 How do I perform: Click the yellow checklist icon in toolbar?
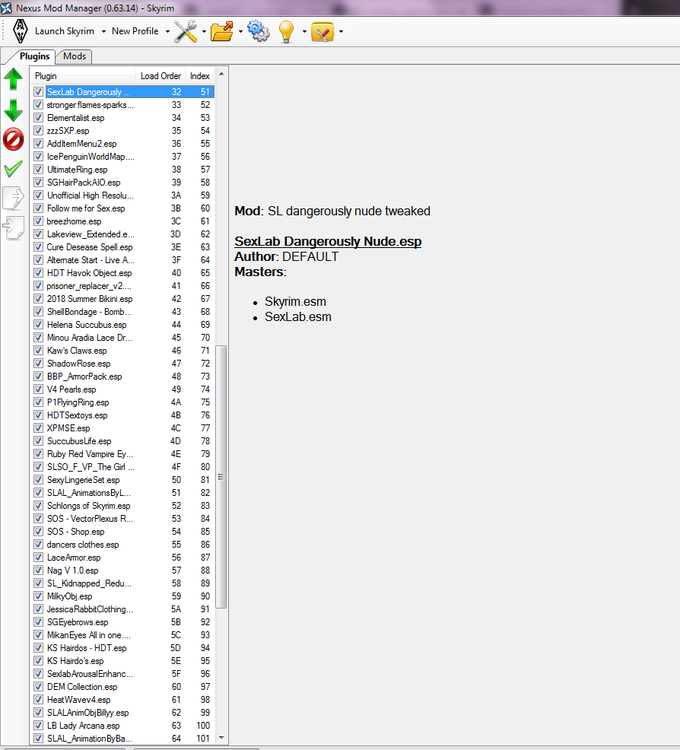(322, 32)
